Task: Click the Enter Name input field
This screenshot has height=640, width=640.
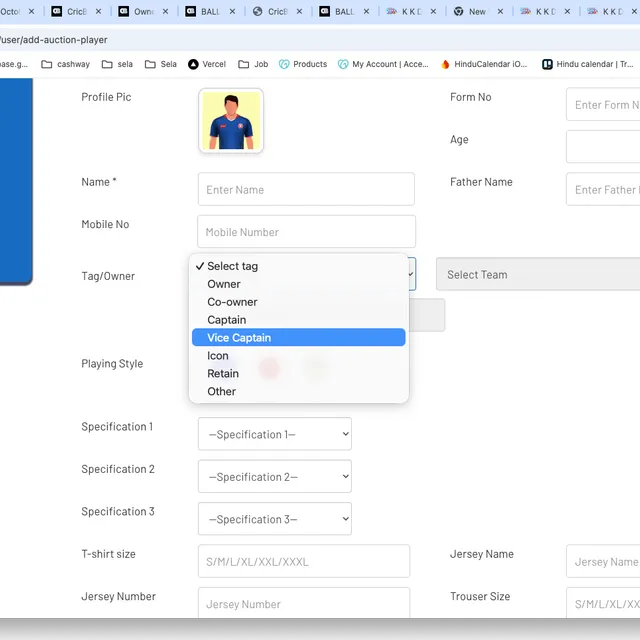Action: (306, 189)
